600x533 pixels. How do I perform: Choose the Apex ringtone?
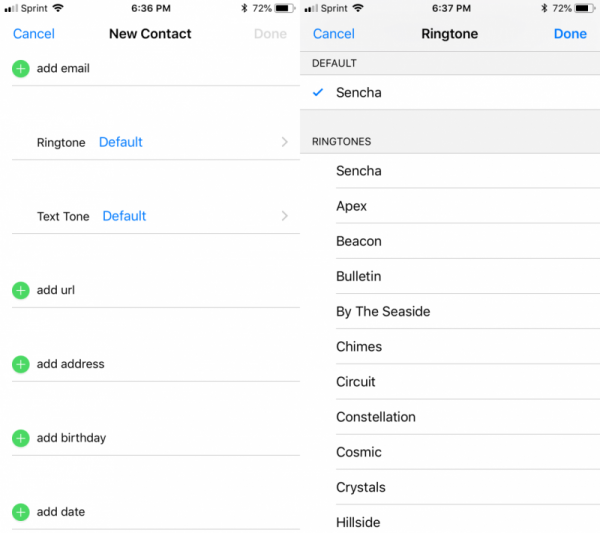pyautogui.click(x=352, y=206)
